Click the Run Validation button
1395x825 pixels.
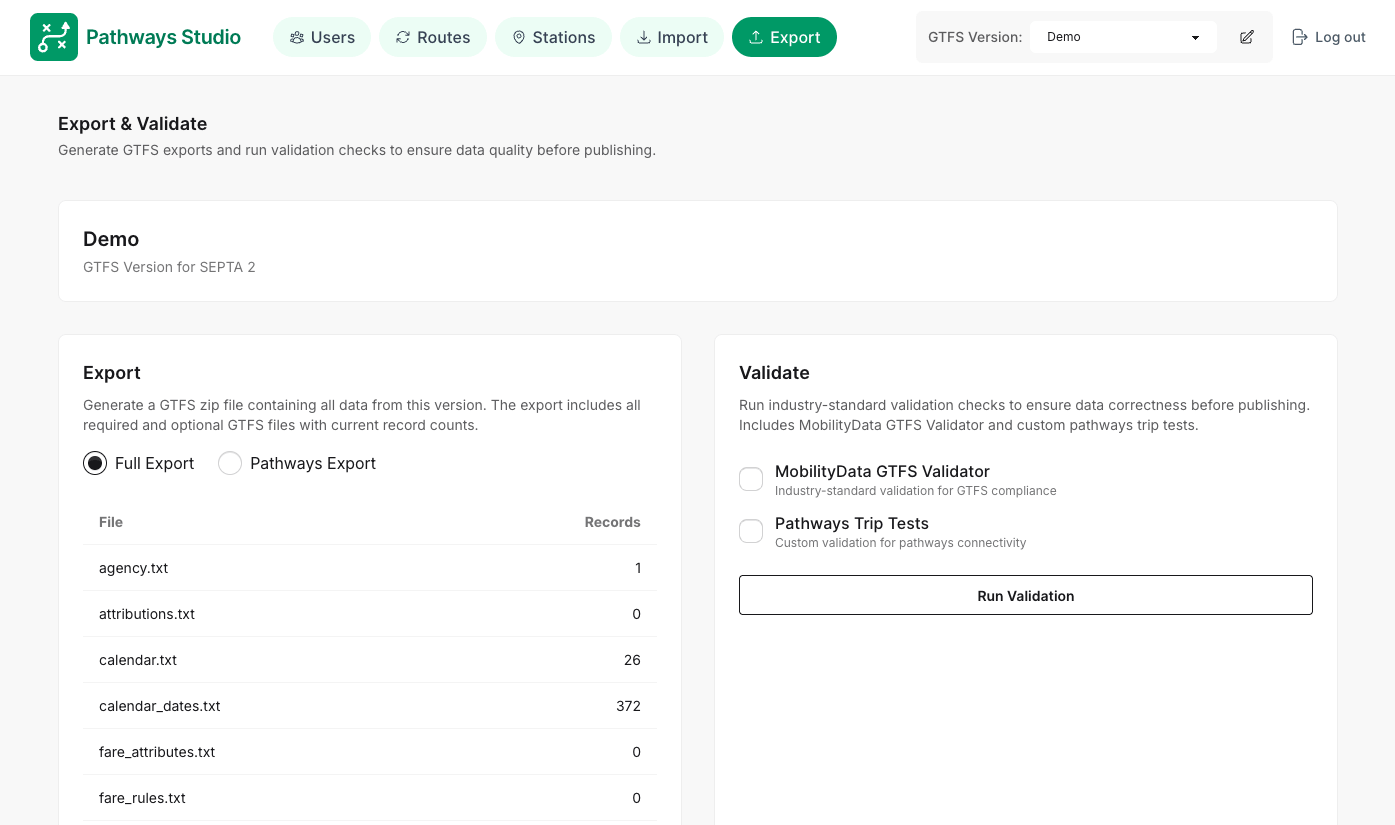coord(1025,595)
